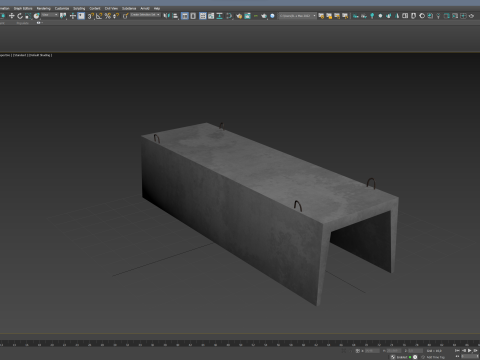Toggle 3D Snaps on
This screenshot has height=360, width=480.
pos(90,16)
